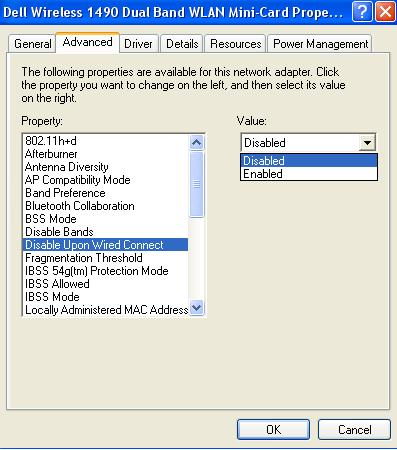Image resolution: width=397 pixels, height=450 pixels.
Task: Choose Disabled in the Value dropdown list
Action: coord(309,161)
